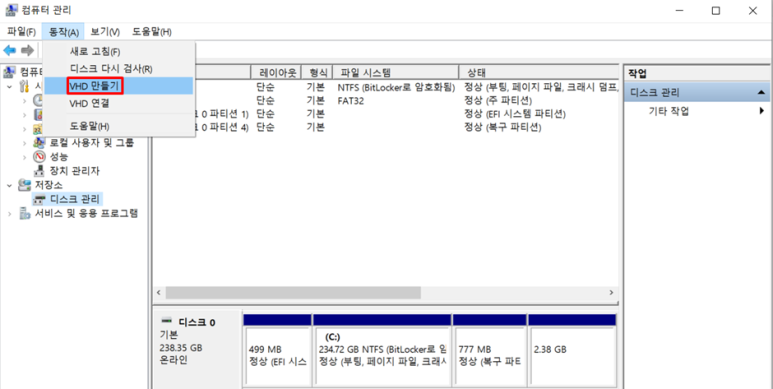Click the FAT32 file system cell
This screenshot has height=389, width=773.
click(x=351, y=101)
